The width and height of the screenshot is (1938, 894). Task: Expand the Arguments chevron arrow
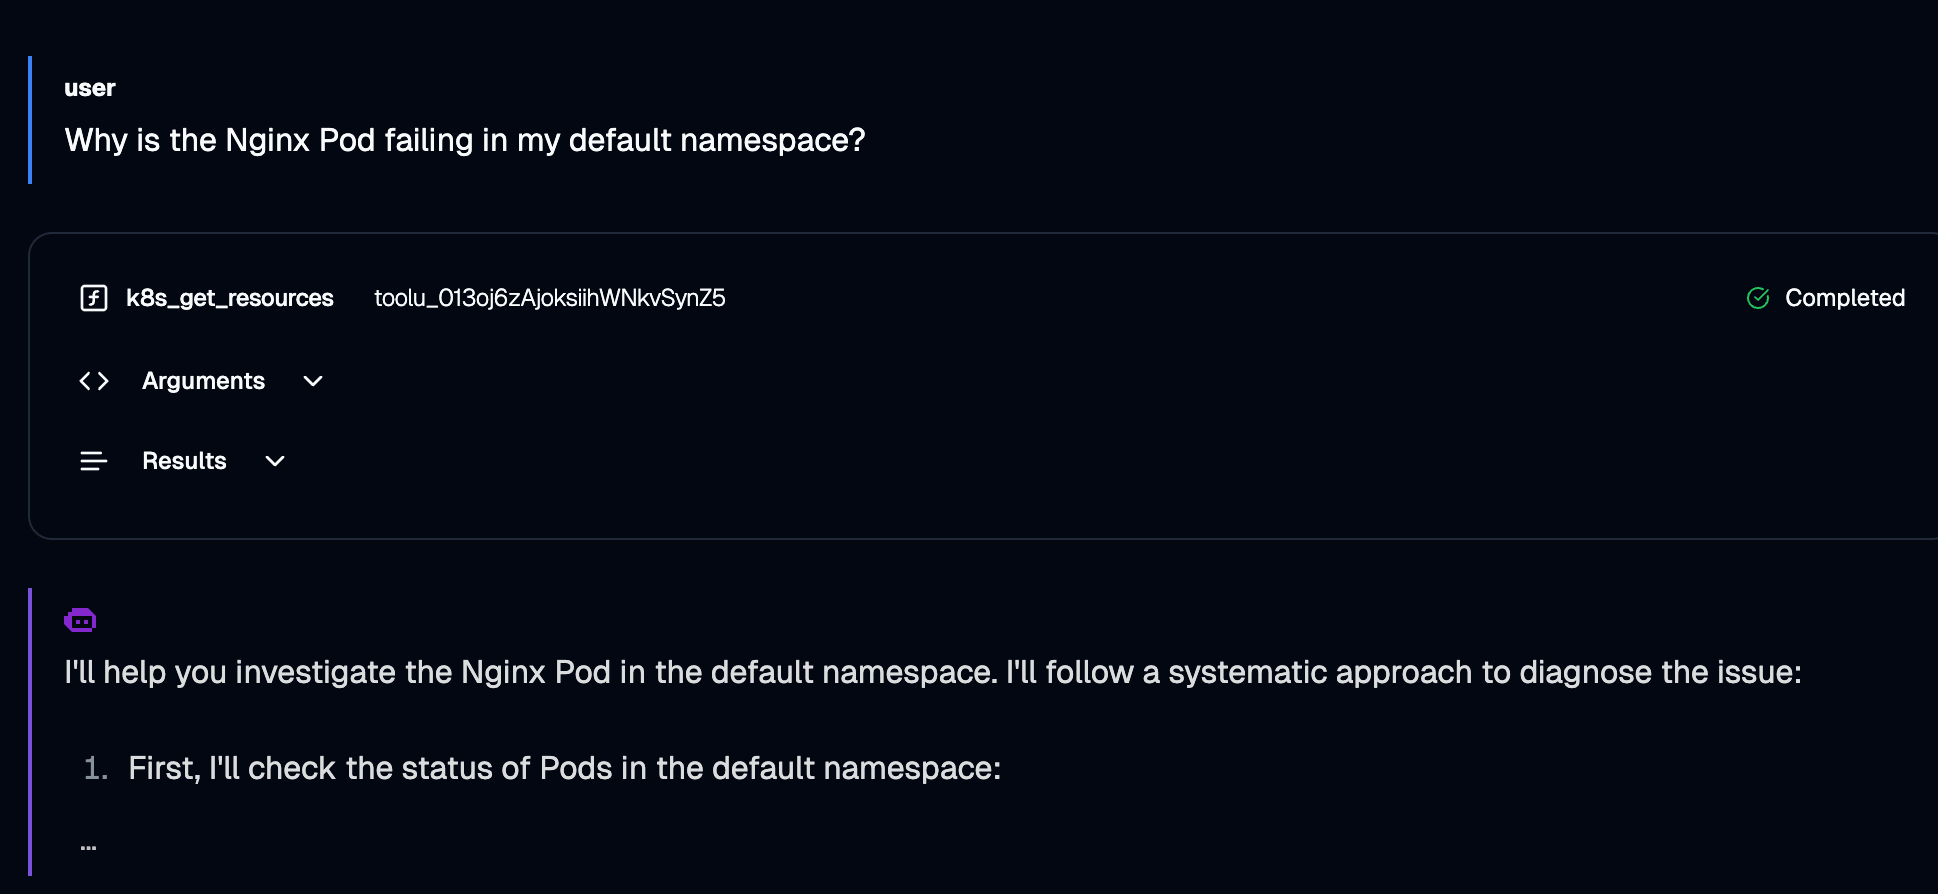coord(313,381)
